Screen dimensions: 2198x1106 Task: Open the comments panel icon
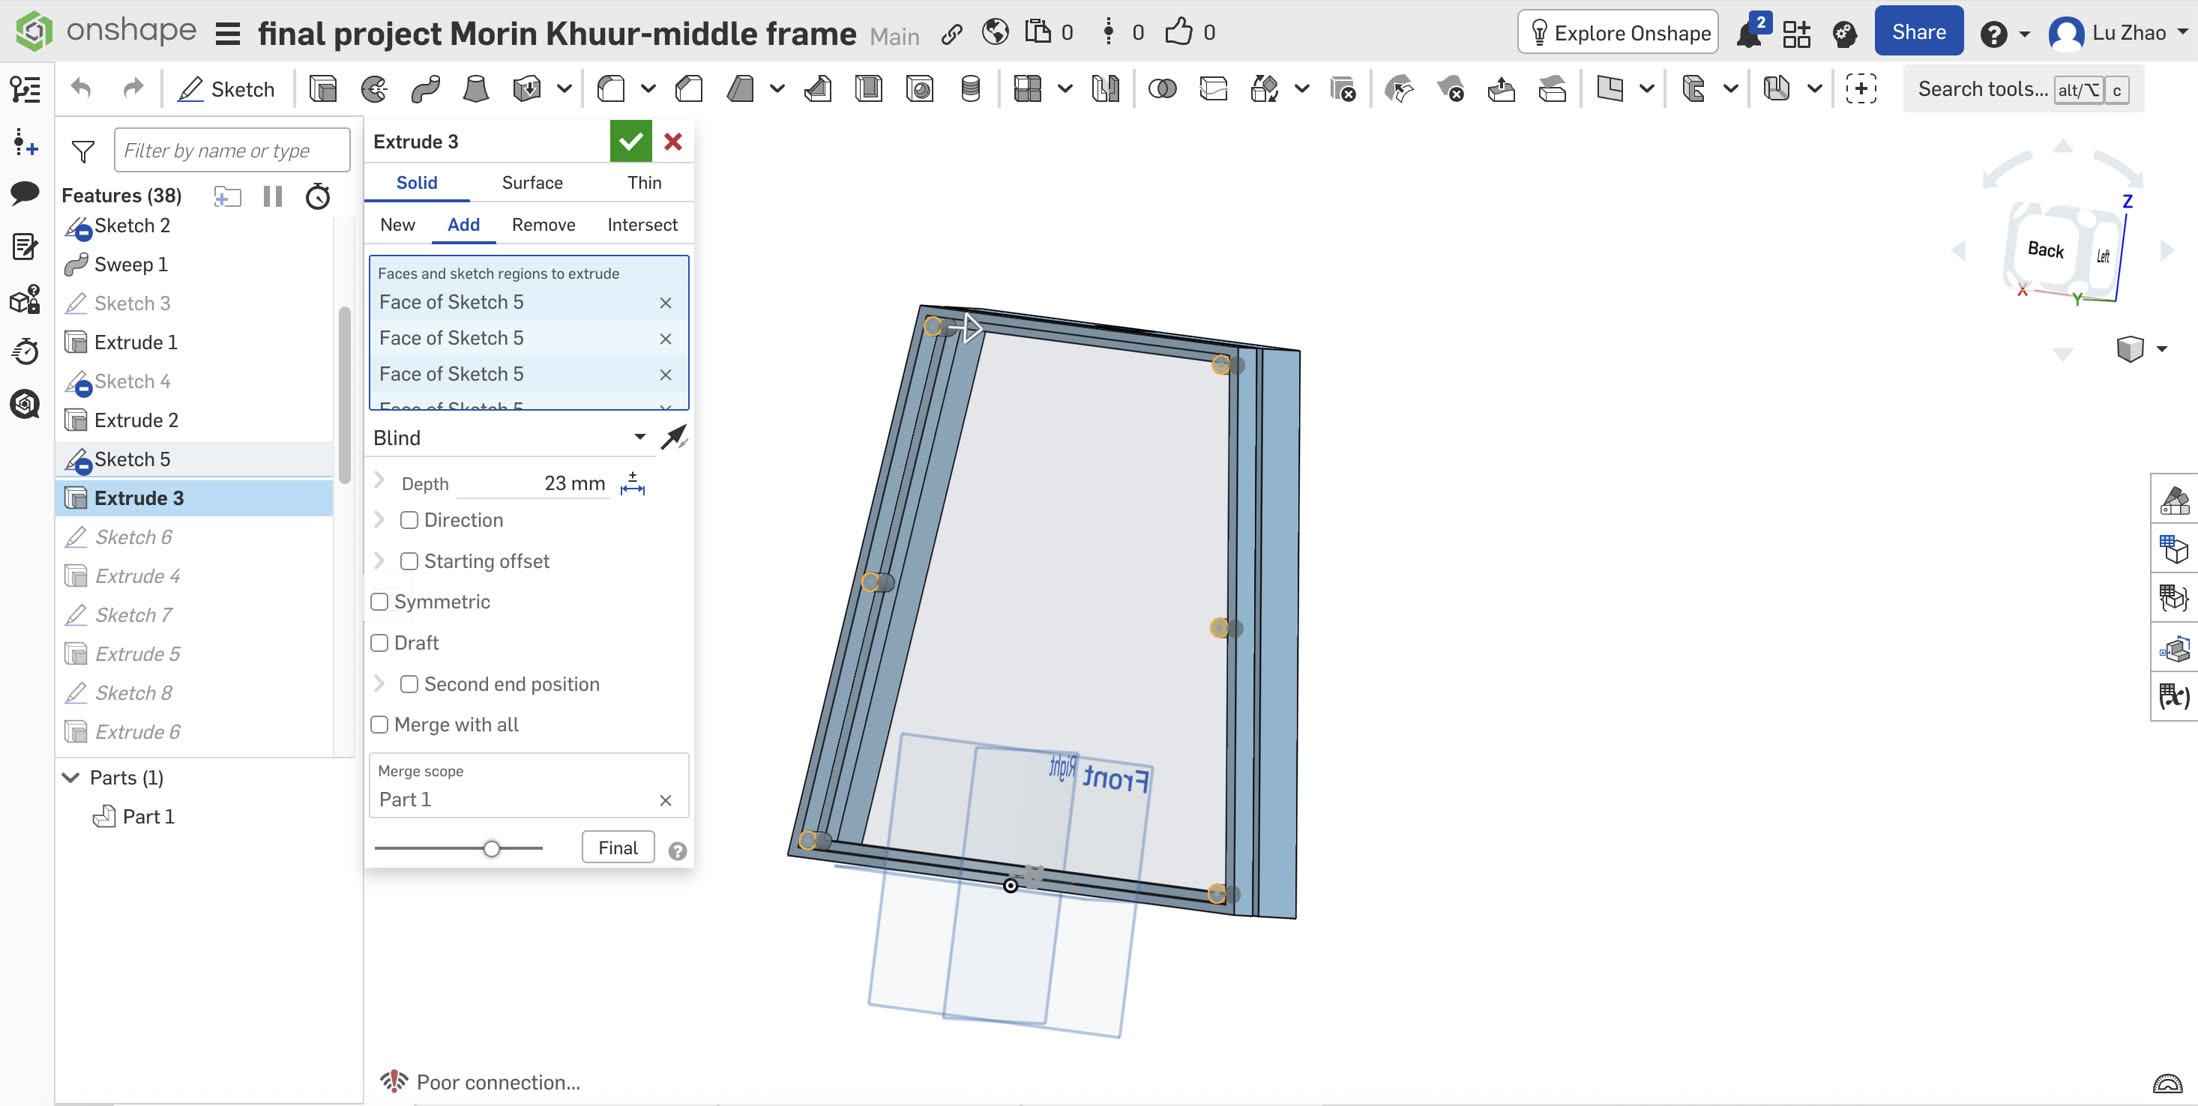click(x=25, y=193)
